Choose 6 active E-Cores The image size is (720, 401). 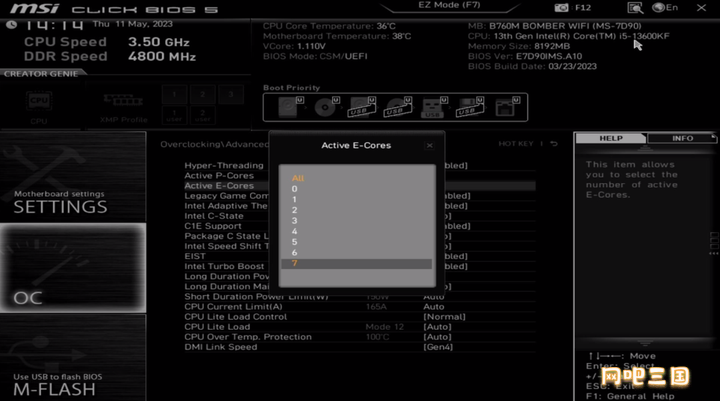pyautogui.click(x=356, y=252)
